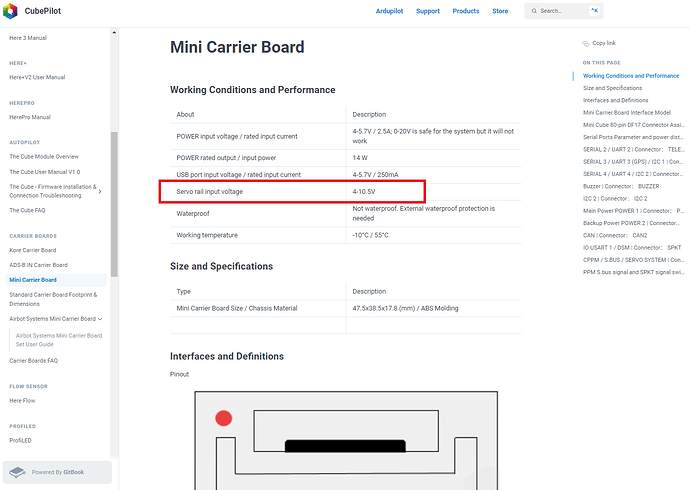
Task: Click the Mini Carrier Board page heading
Action: 237,47
